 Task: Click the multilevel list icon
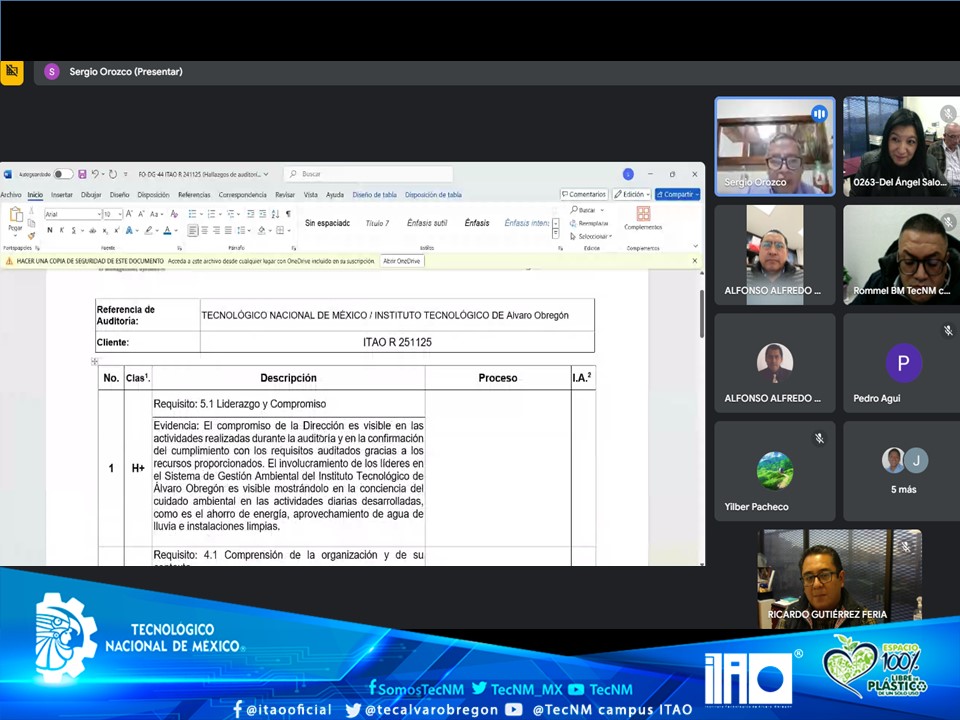coord(230,214)
